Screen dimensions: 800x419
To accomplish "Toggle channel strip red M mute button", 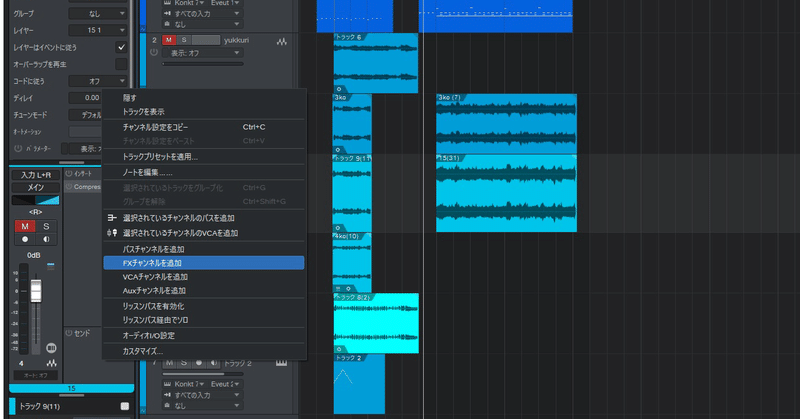I will pyautogui.click(x=24, y=226).
